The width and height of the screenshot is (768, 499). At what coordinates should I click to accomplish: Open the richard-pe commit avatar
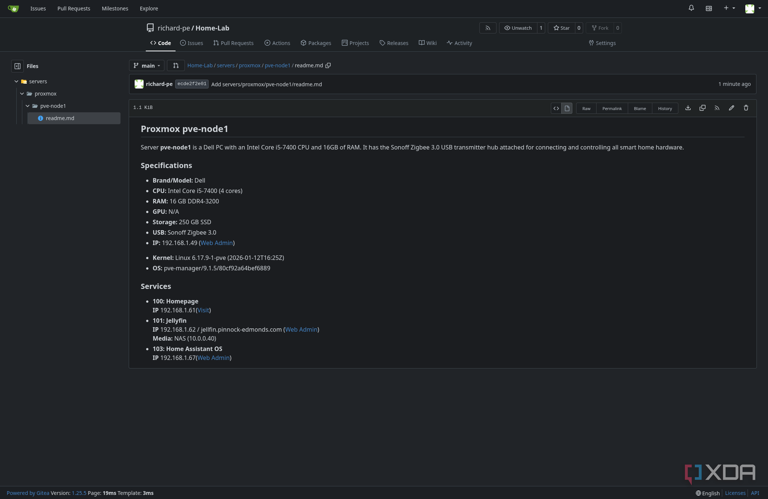pos(139,84)
